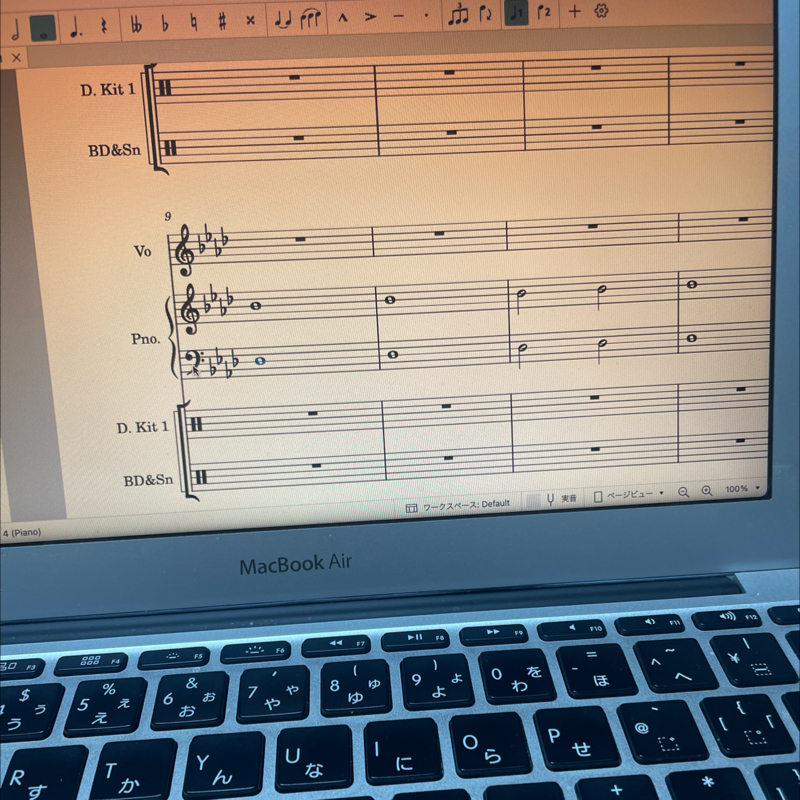This screenshot has width=800, height=800.
Task: Zoom out with the minus magnifier
Action: (x=684, y=492)
